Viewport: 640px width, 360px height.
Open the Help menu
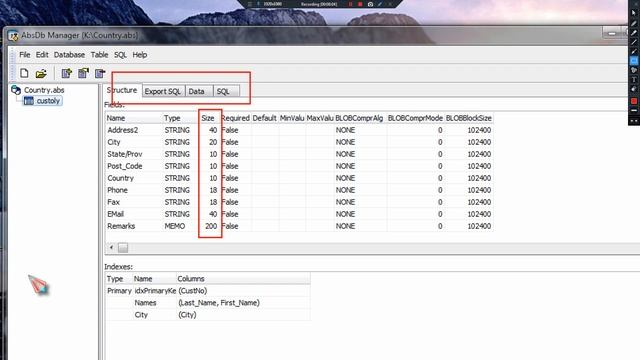[140, 55]
